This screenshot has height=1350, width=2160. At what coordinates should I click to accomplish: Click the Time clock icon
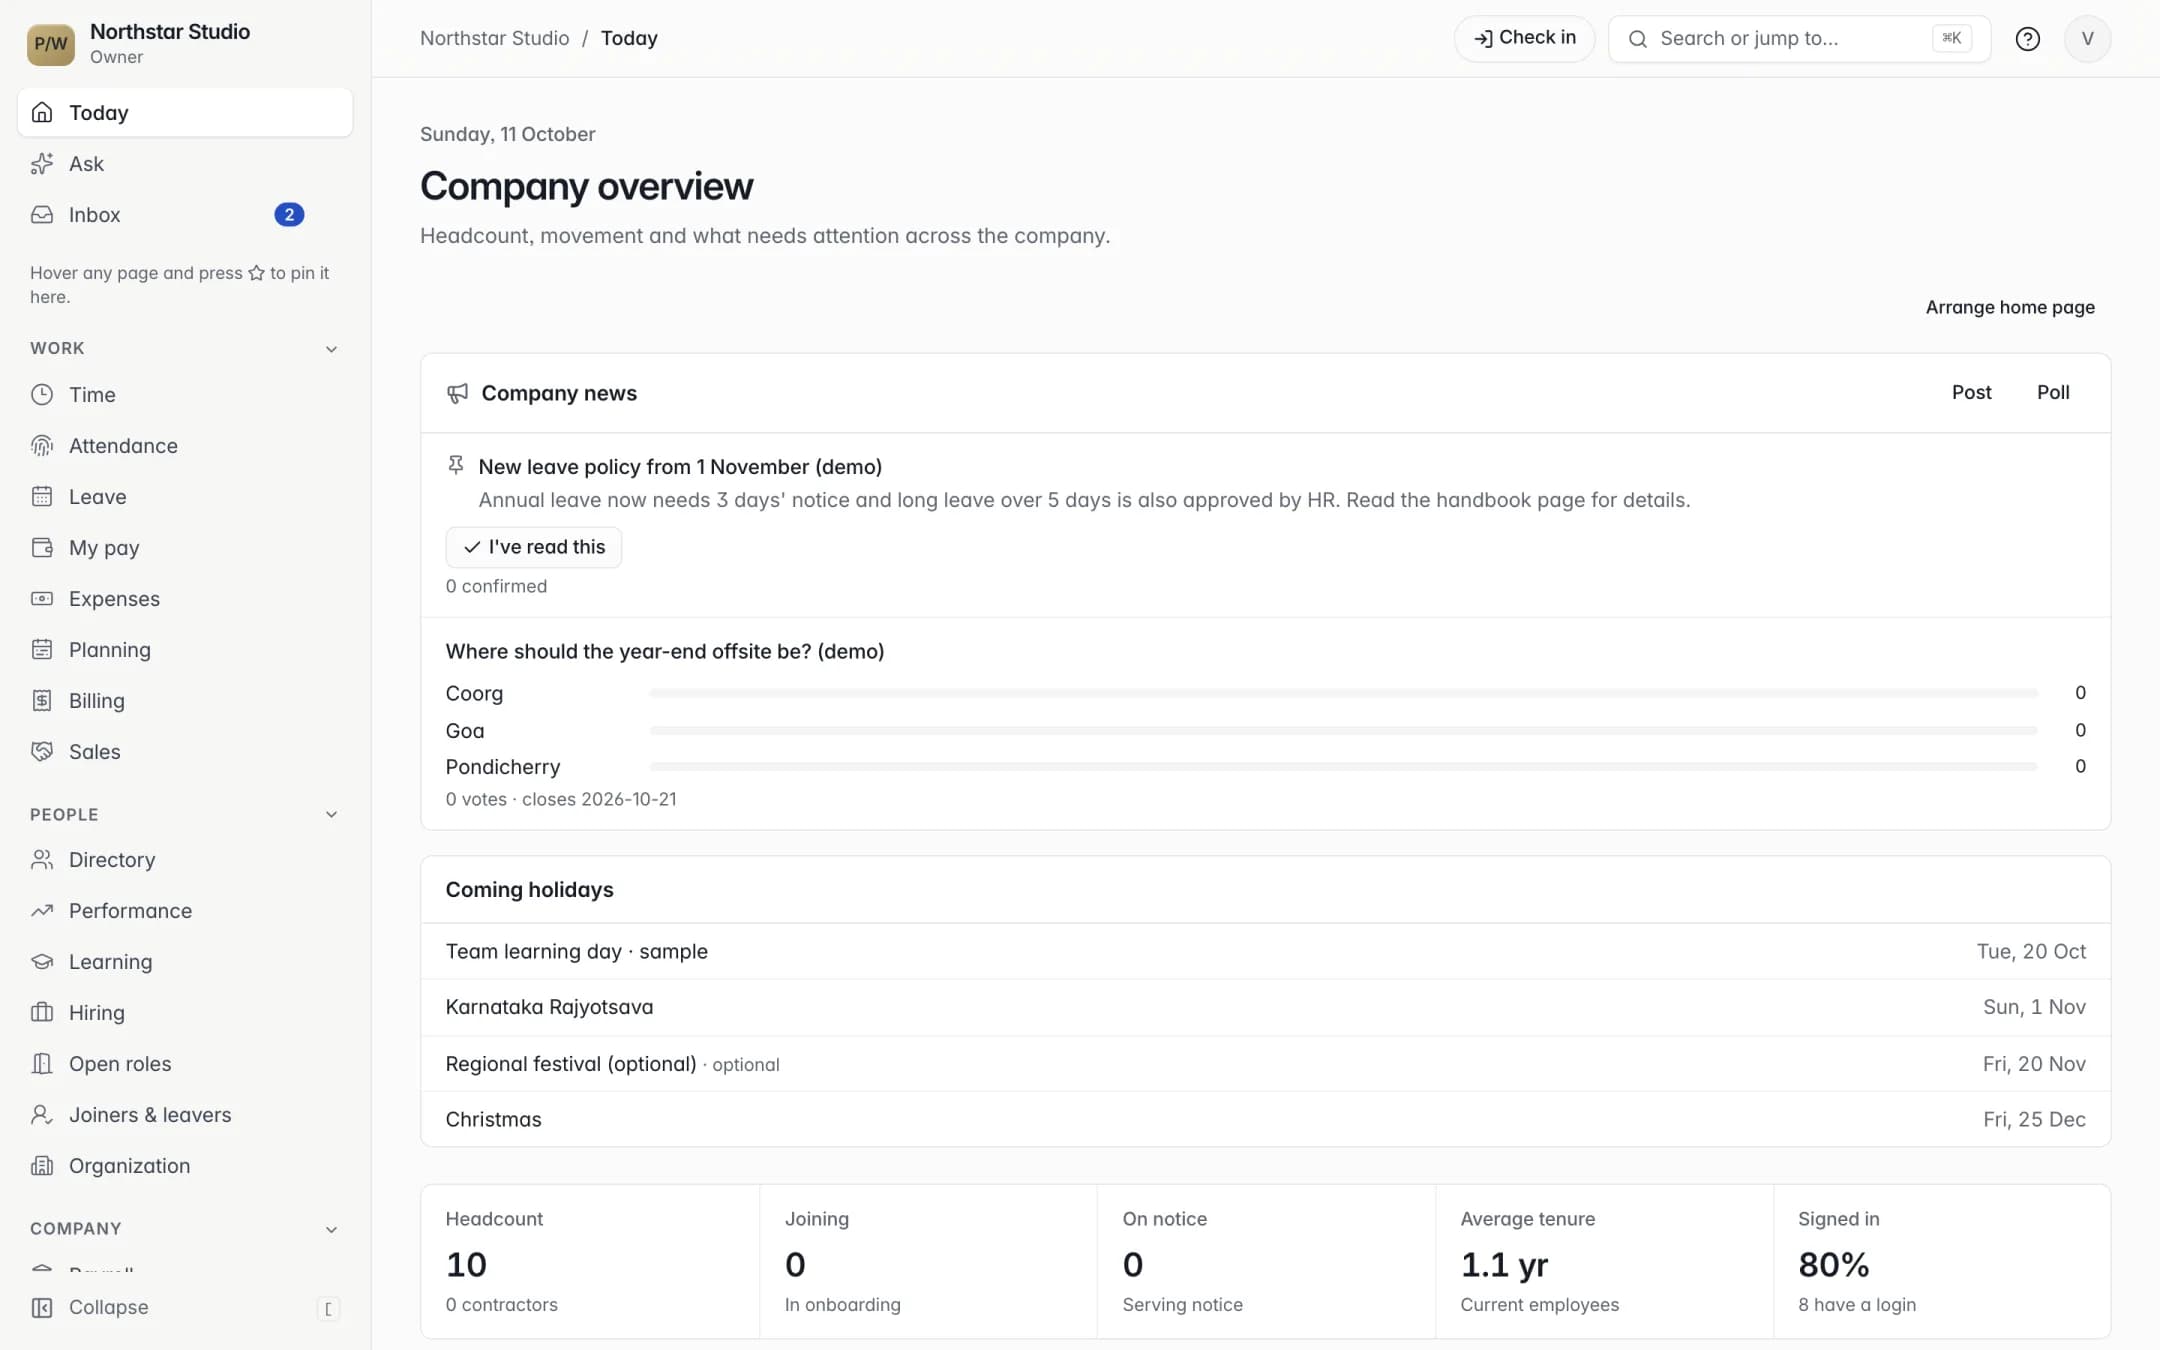(42, 395)
